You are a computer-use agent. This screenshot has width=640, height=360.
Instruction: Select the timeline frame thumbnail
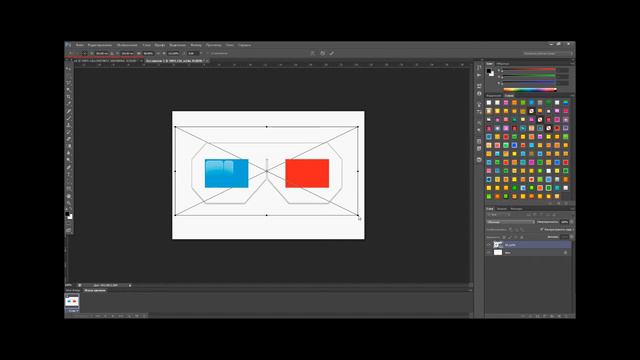pos(72,301)
